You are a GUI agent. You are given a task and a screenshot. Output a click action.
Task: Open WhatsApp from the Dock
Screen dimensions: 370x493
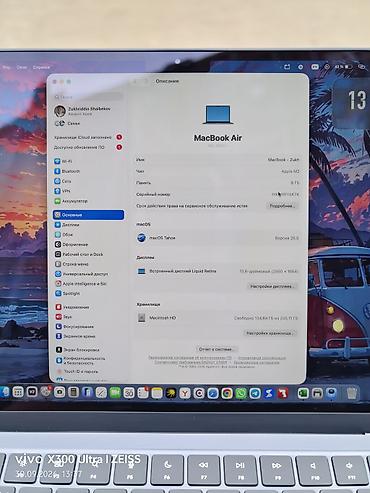pyautogui.click(x=241, y=393)
